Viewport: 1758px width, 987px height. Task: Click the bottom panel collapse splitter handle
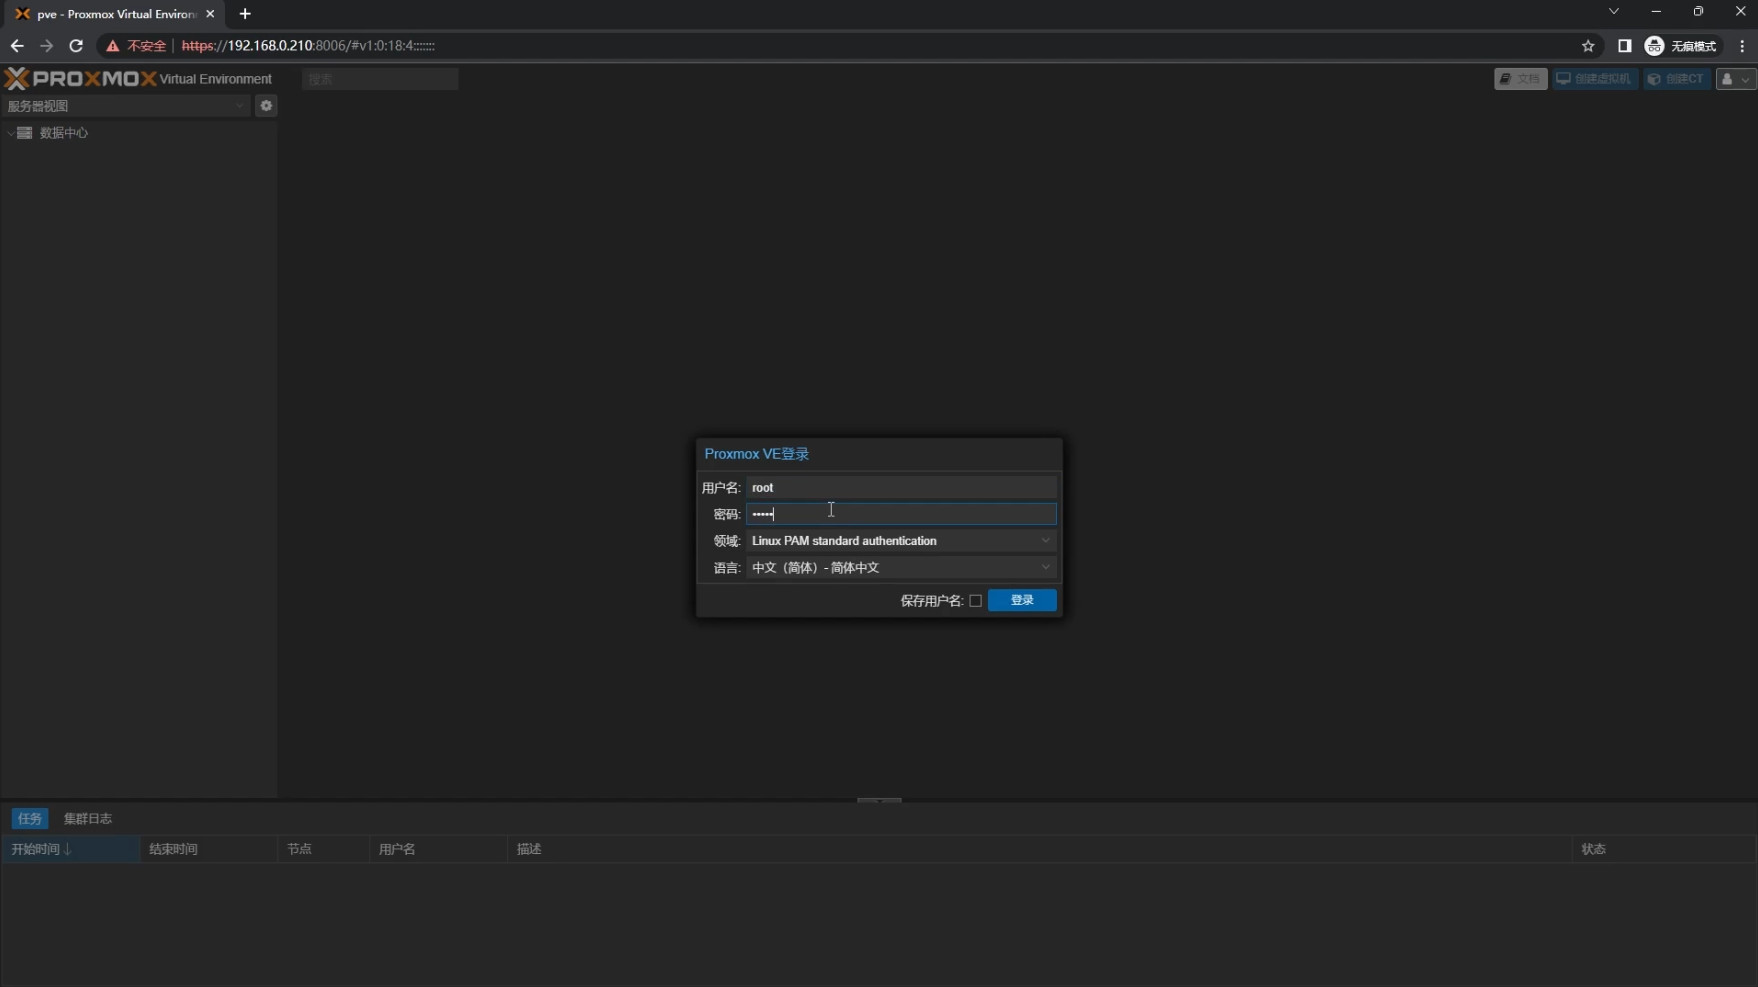pos(879,800)
